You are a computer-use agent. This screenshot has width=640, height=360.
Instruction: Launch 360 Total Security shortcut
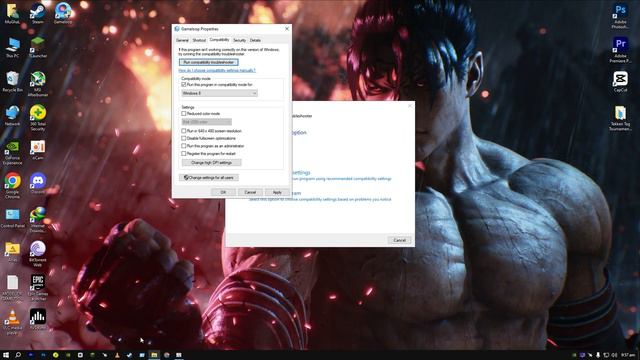38,118
